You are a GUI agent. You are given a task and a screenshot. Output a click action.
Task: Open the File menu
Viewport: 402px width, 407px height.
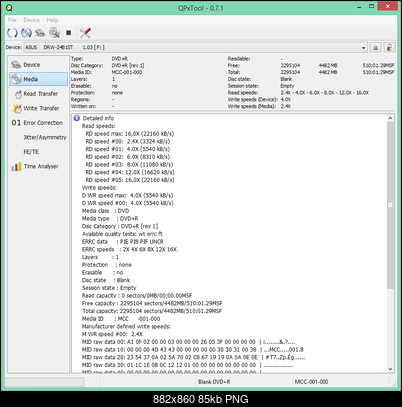point(12,20)
